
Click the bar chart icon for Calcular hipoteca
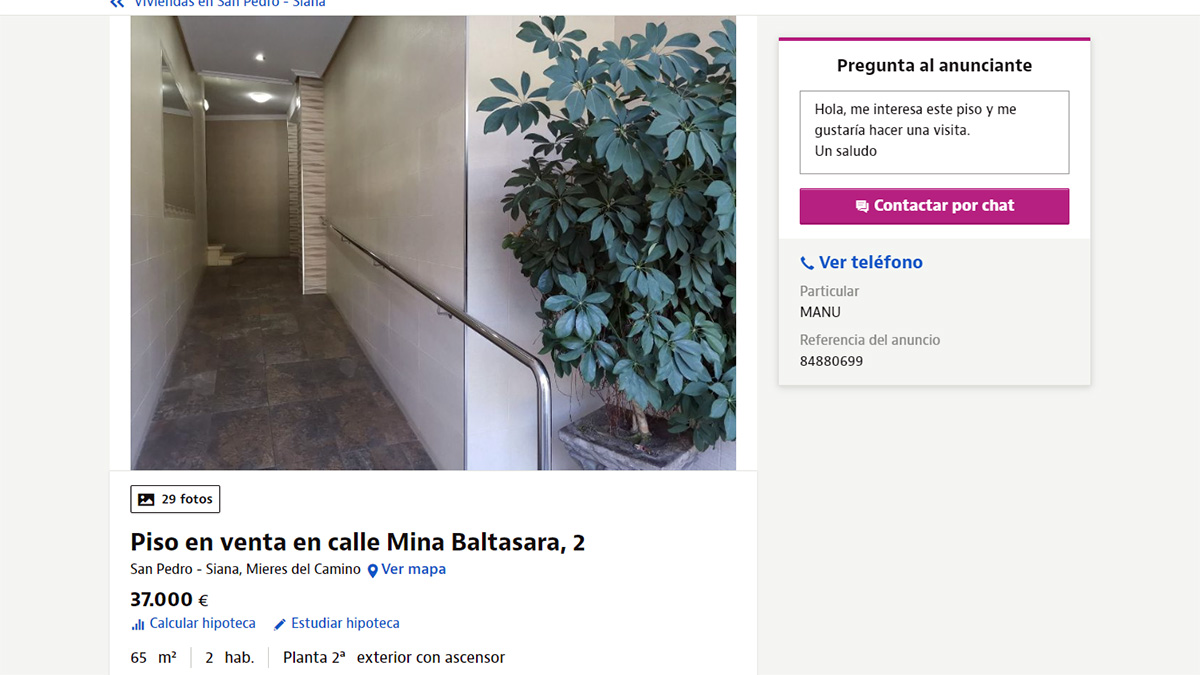[138, 624]
